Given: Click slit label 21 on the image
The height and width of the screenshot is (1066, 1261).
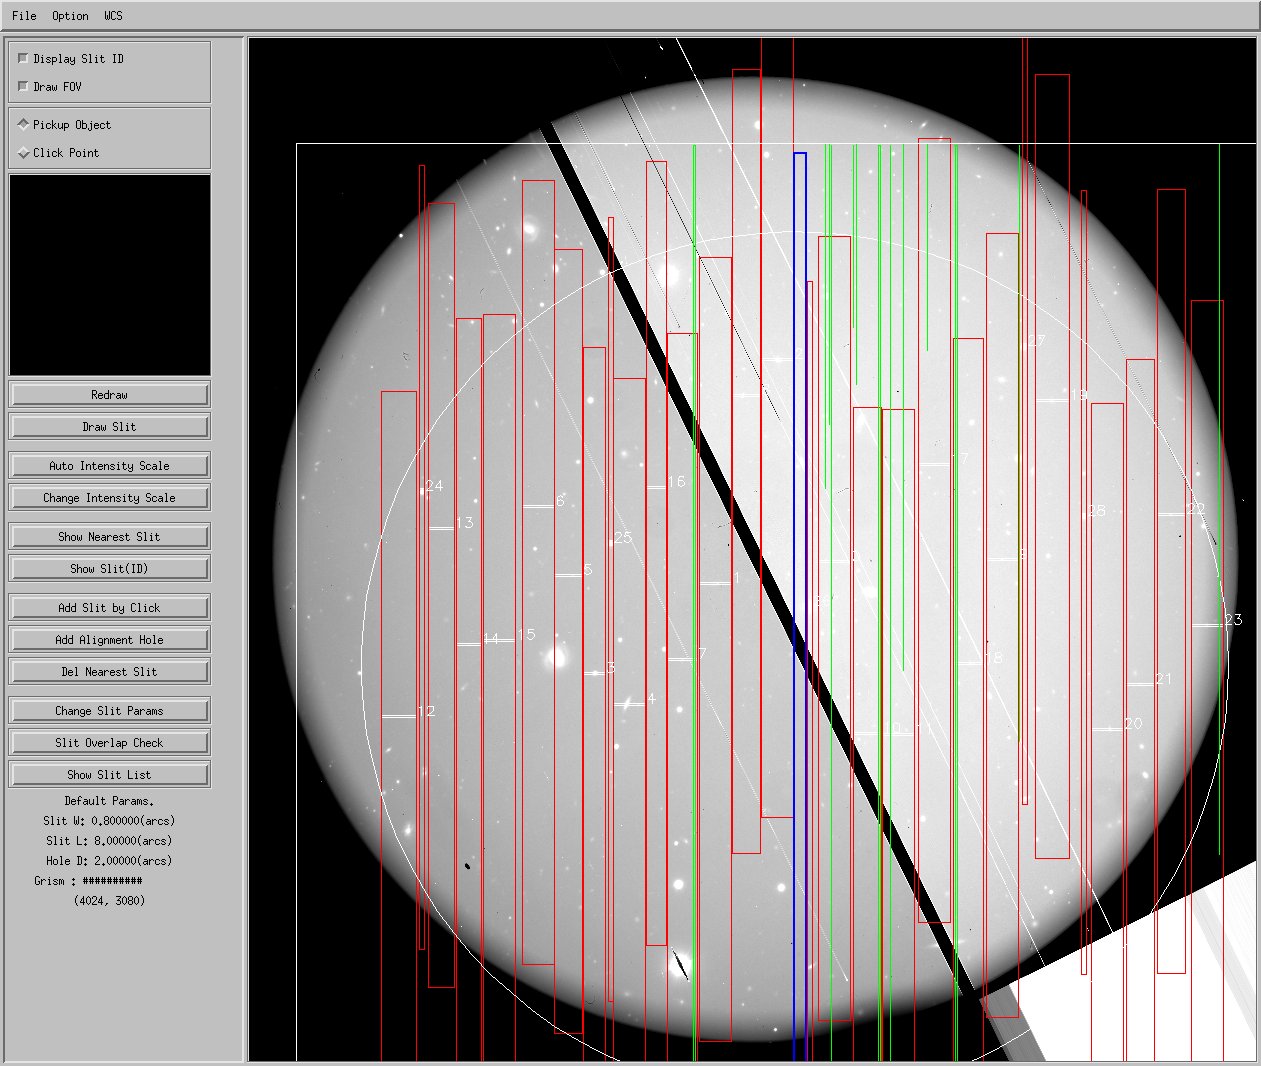Looking at the screenshot, I should coord(1163,679).
